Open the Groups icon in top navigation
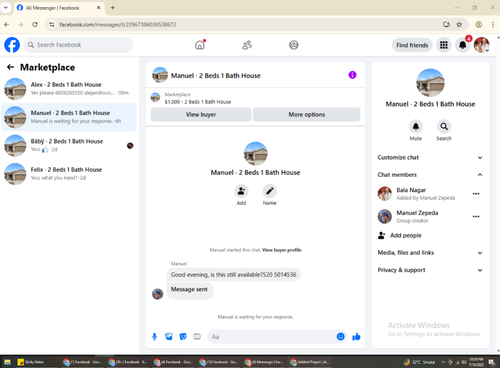The height and width of the screenshot is (368, 500). pos(294,45)
